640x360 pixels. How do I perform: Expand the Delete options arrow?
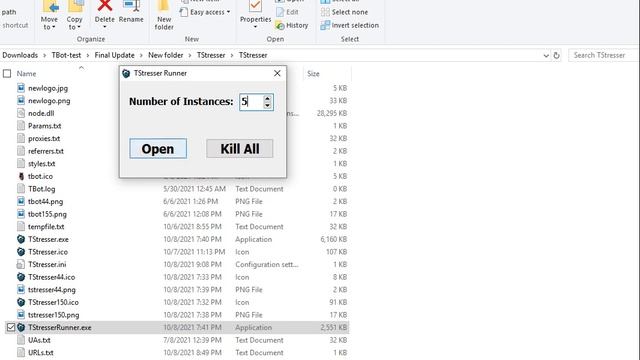104,27
